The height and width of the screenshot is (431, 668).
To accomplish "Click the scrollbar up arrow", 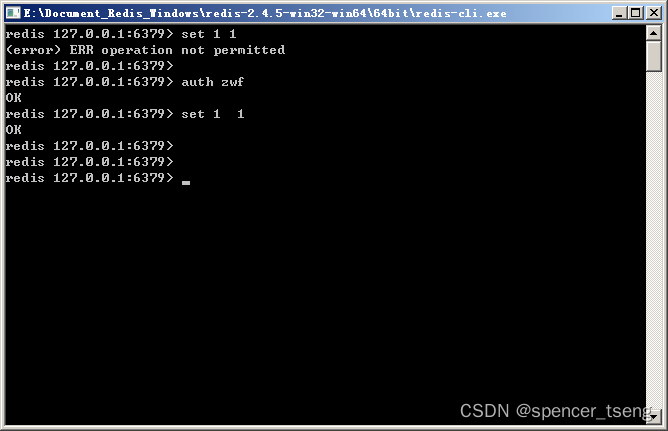I will click(x=654, y=33).
